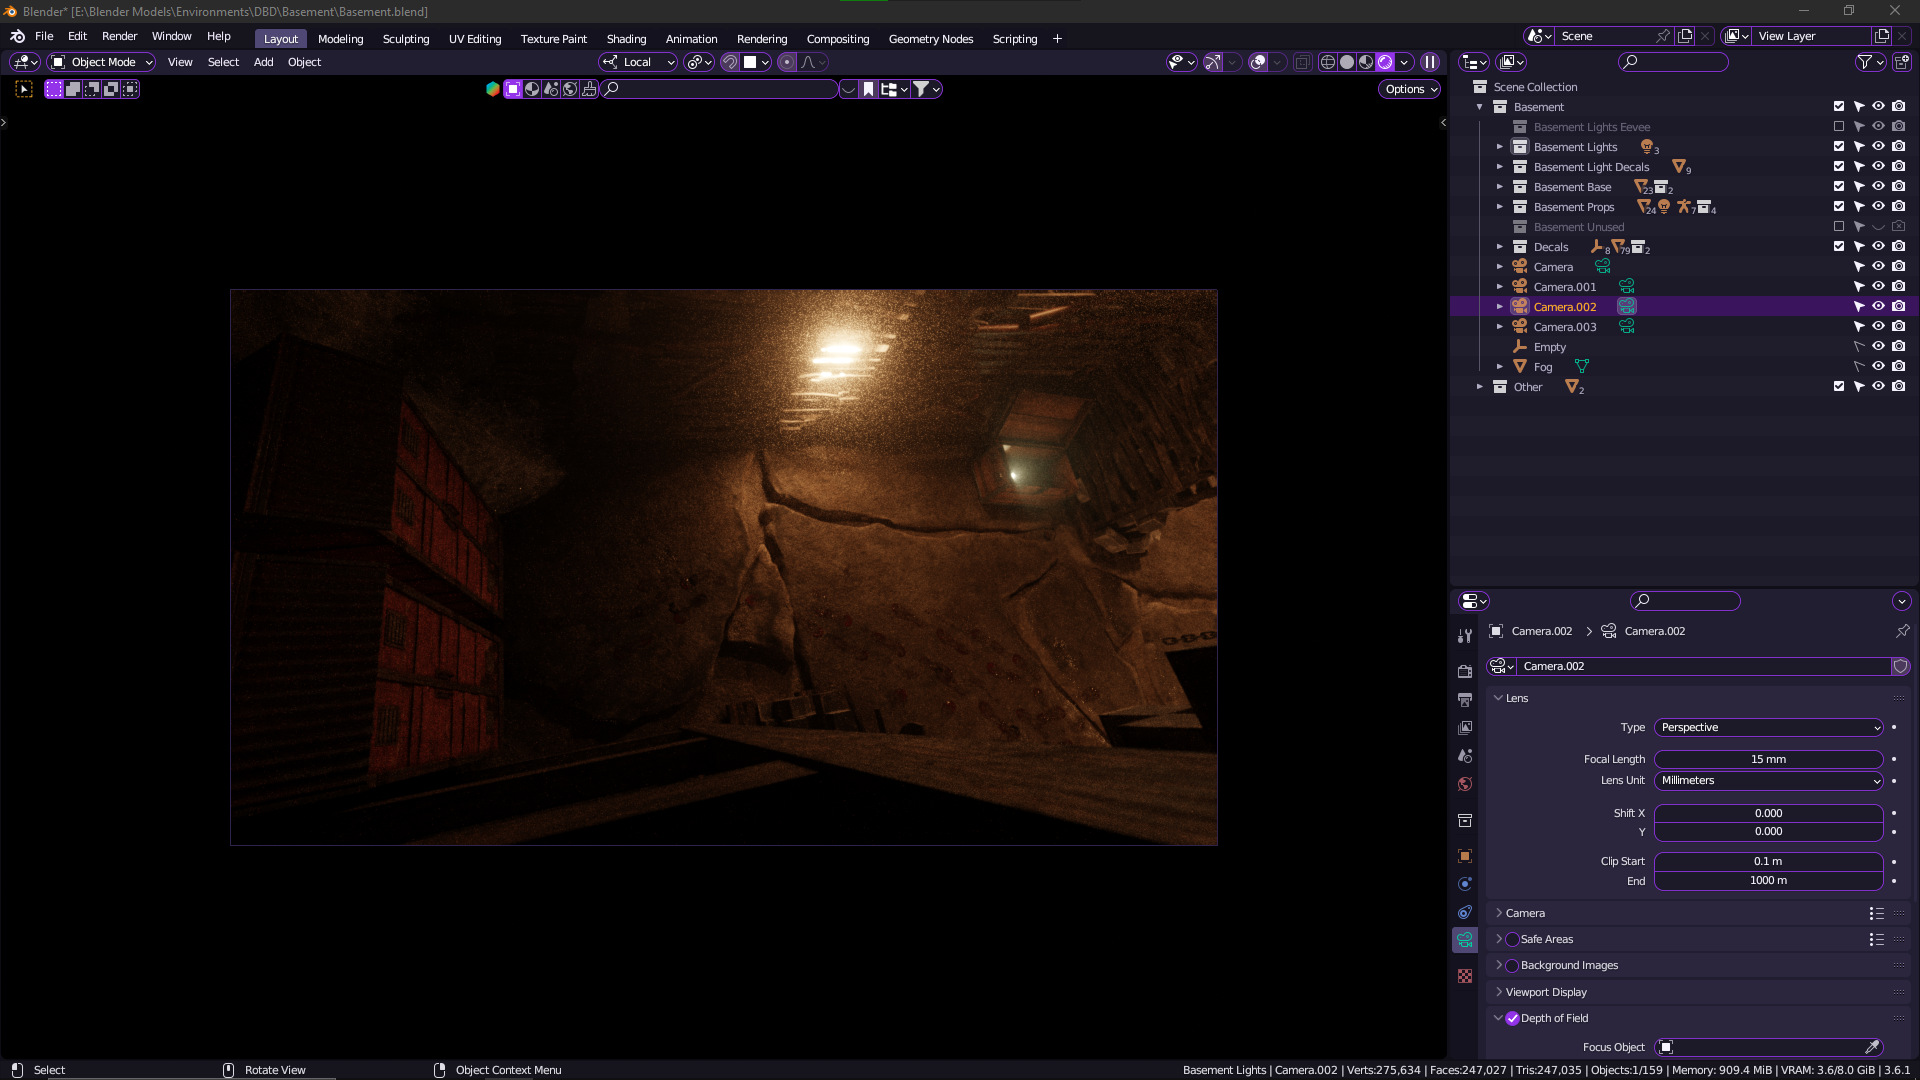Uncheck the Basement Props collection

click(x=1838, y=207)
